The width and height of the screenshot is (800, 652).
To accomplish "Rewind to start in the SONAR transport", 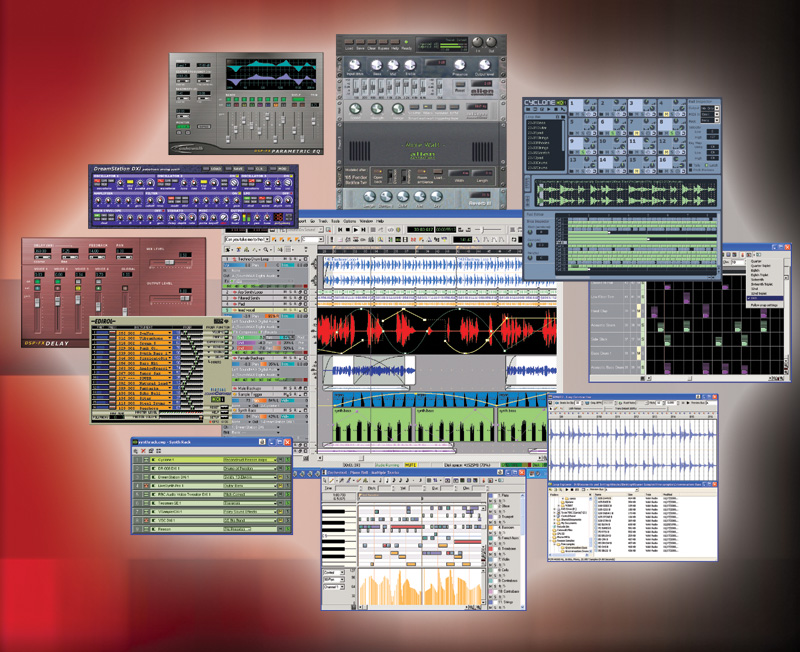I will click(340, 230).
